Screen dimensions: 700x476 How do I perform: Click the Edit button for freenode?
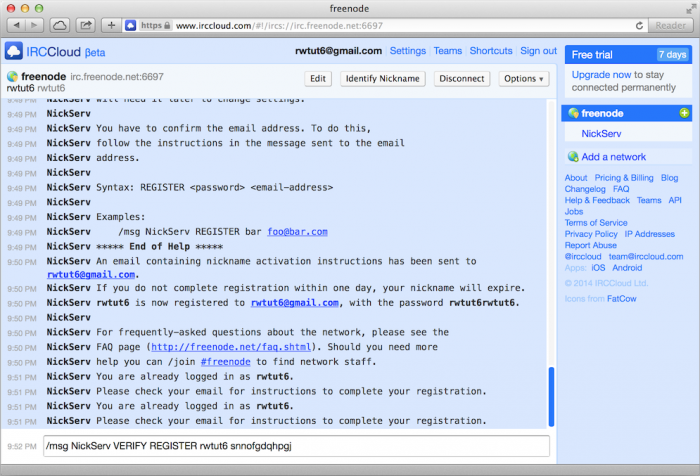coord(318,79)
